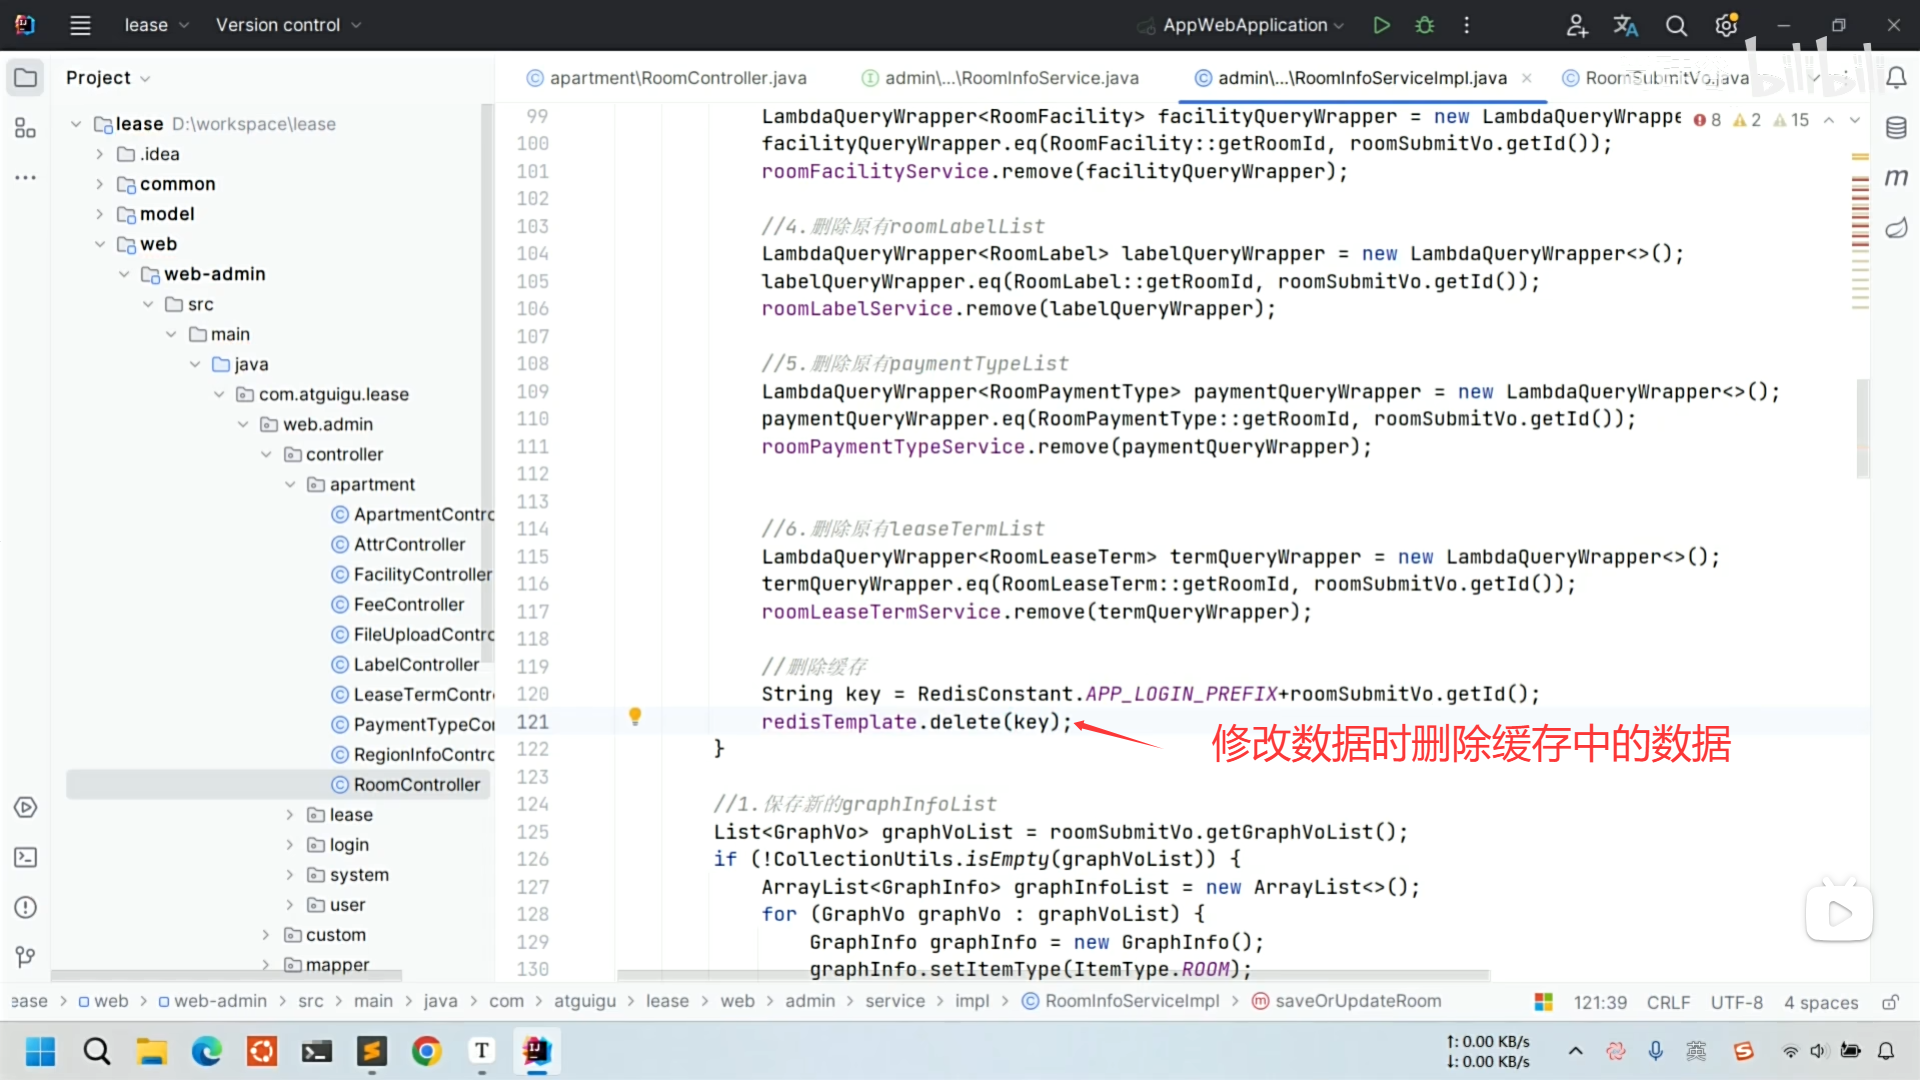1920x1080 pixels.
Task: Open the Maven tool window icon
Action: click(1896, 177)
